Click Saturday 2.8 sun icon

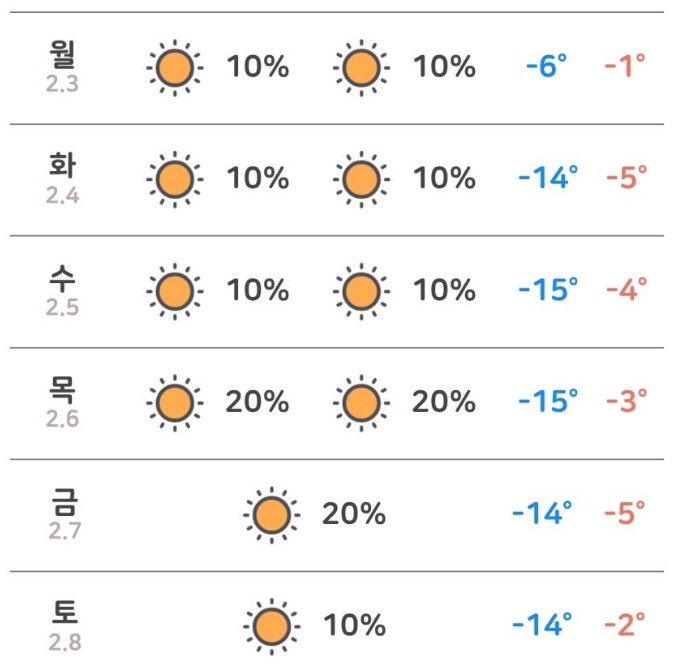tap(272, 627)
